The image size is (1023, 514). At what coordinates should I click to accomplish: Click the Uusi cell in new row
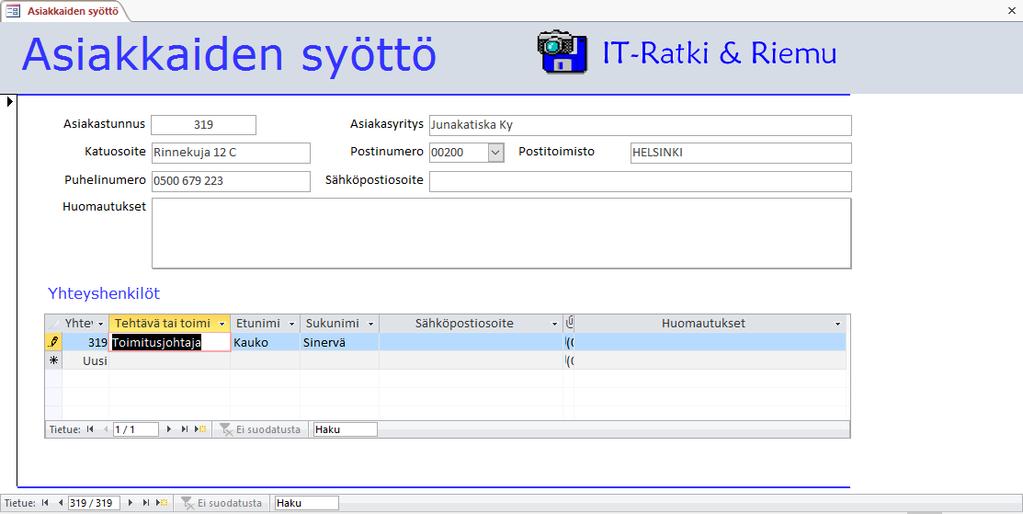click(85, 361)
